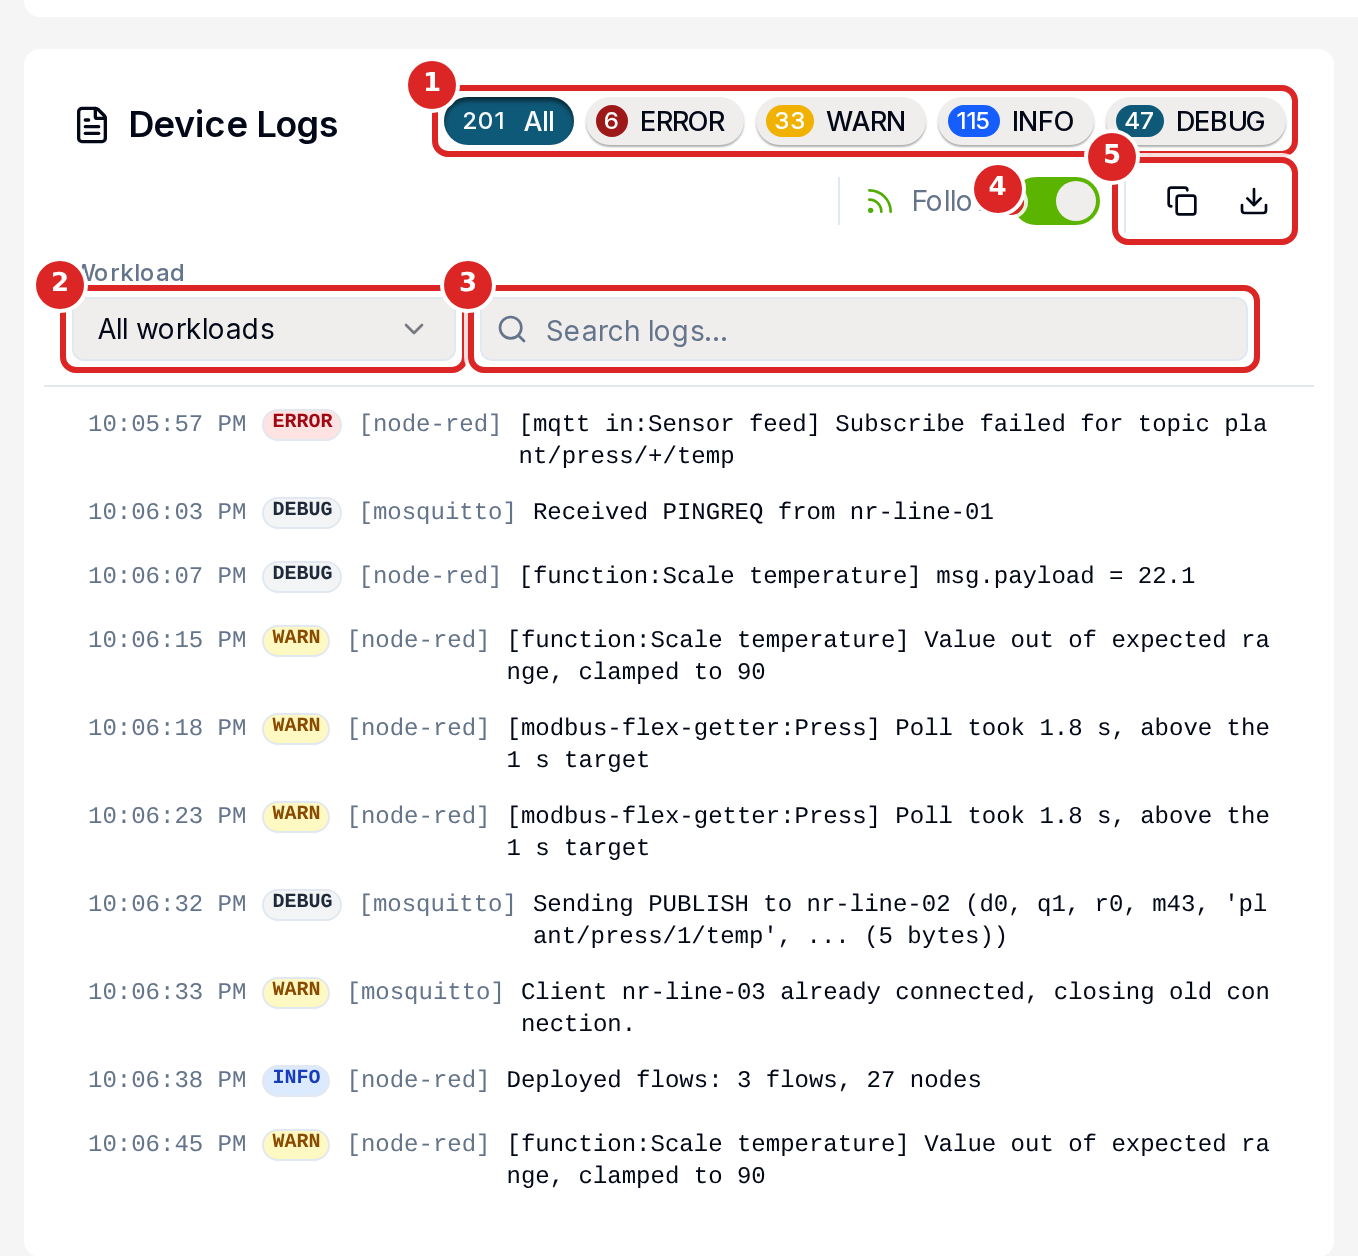Filter logs by INFO level
Screen dimensions: 1358x1256
point(1015,121)
